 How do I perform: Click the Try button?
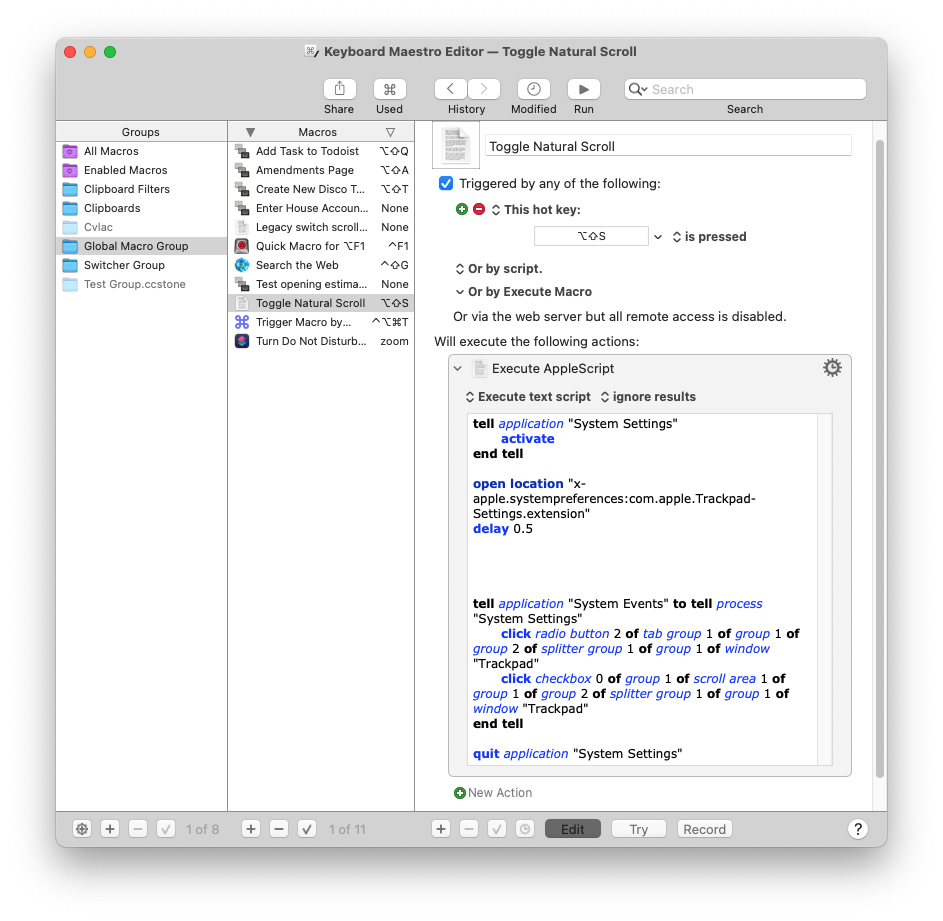(639, 829)
